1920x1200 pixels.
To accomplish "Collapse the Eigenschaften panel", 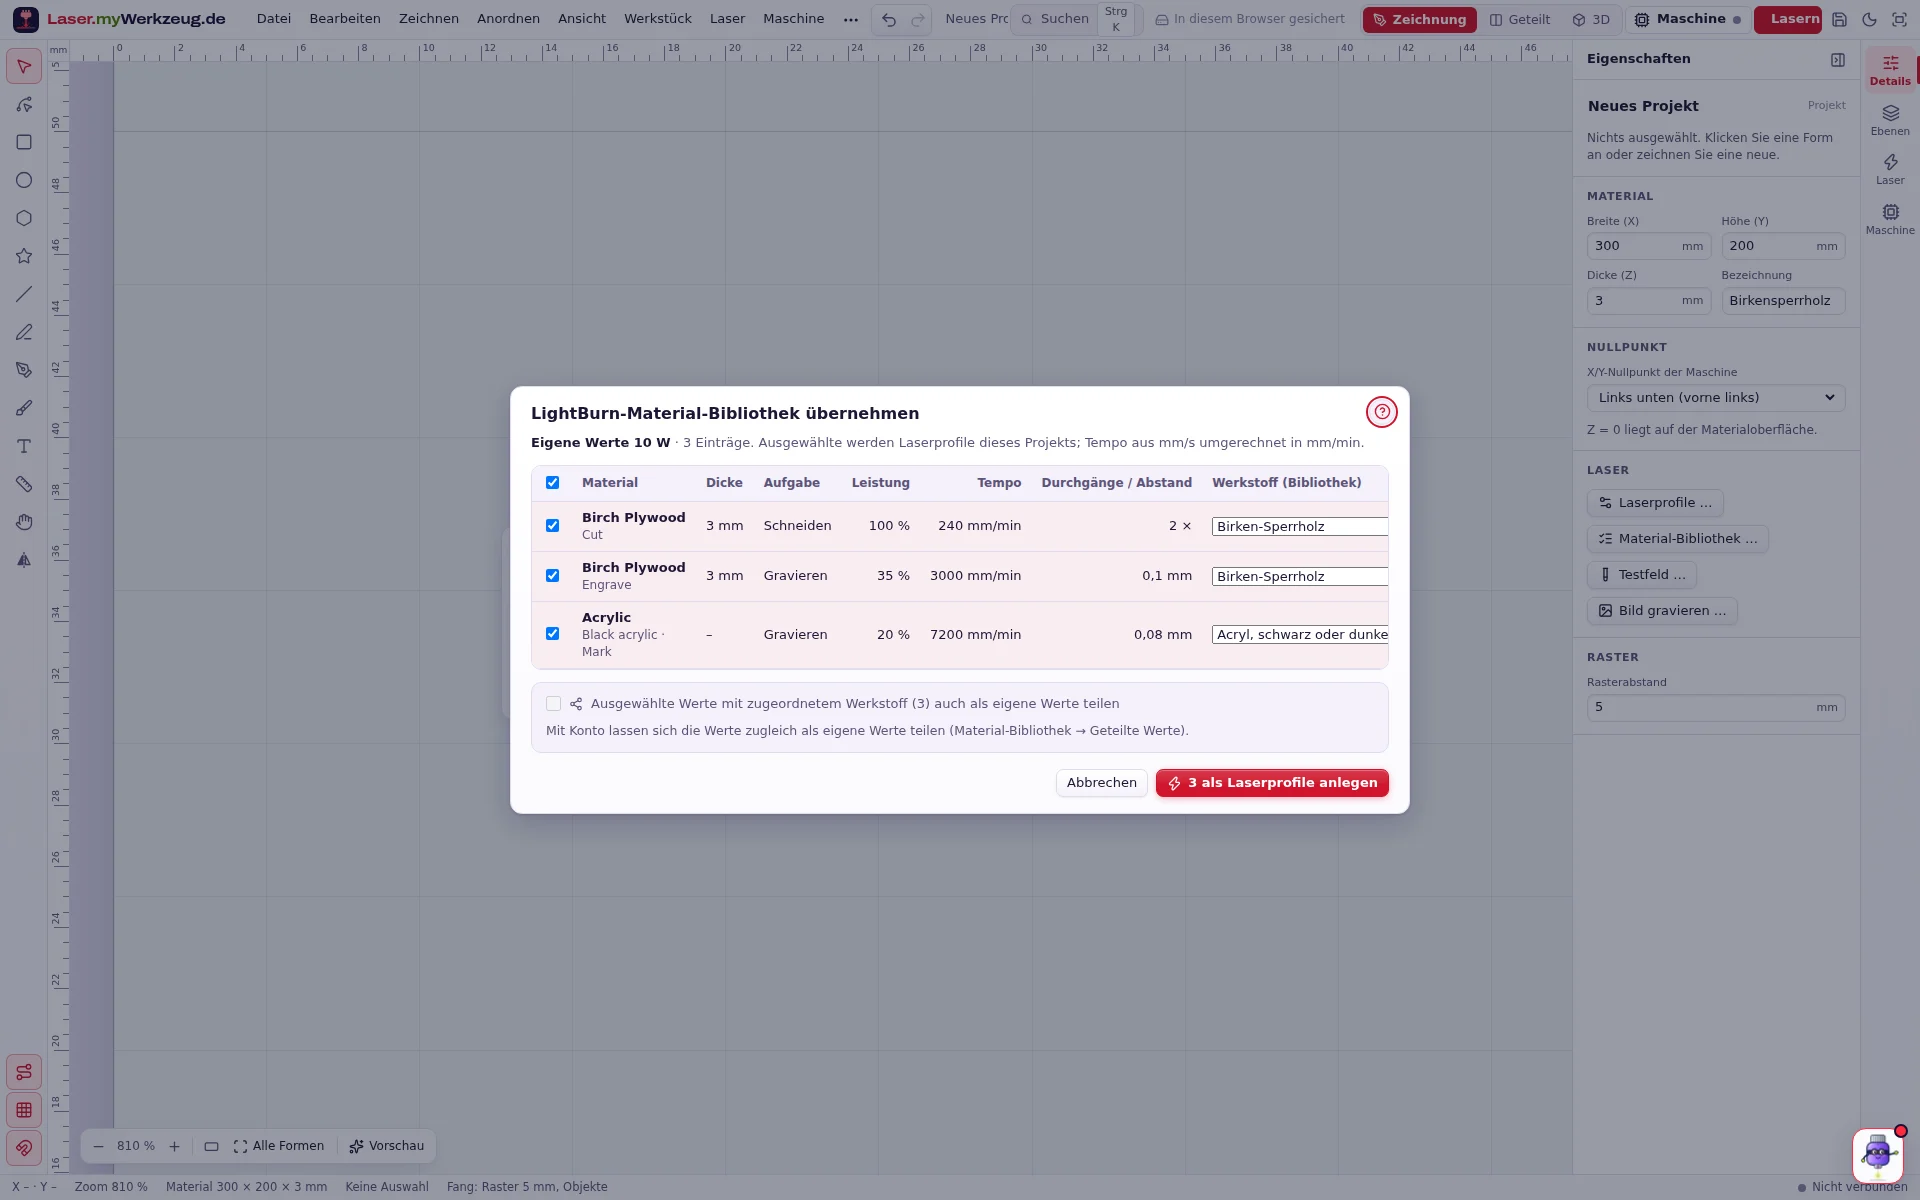I will click(x=1838, y=60).
